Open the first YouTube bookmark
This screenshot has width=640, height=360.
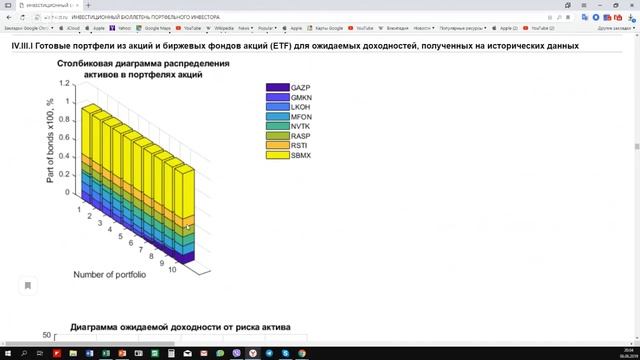189,28
